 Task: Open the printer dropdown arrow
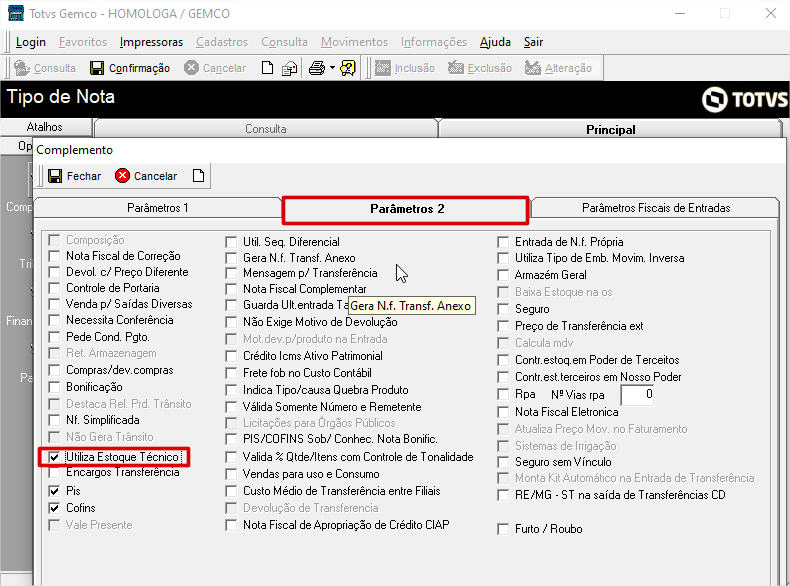[x=332, y=68]
